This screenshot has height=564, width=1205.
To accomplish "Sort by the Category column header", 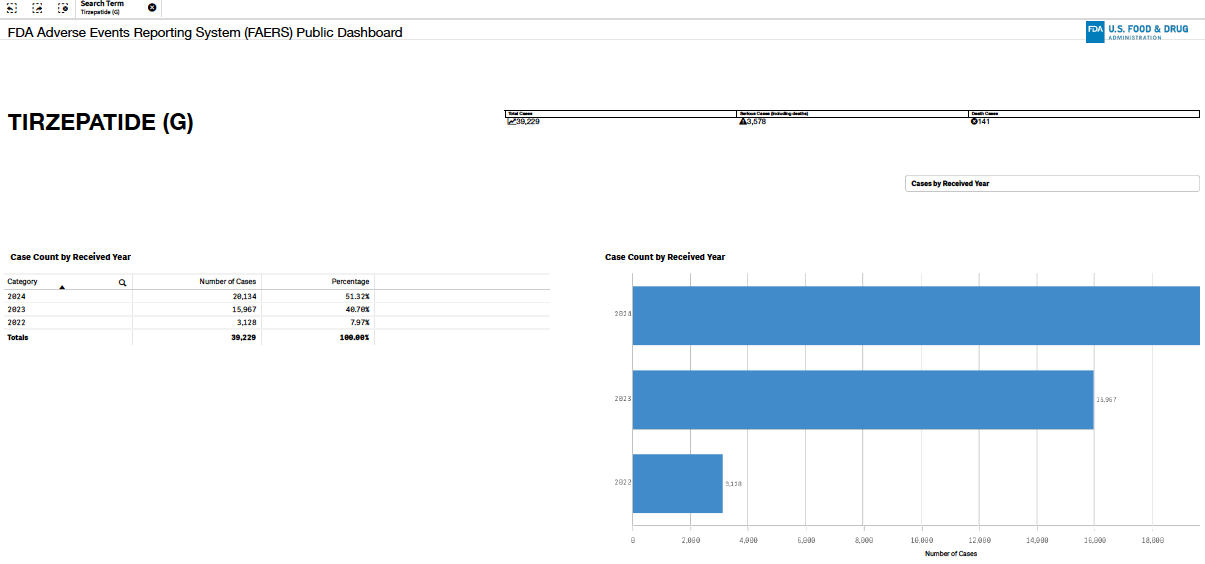I will pyautogui.click(x=22, y=282).
